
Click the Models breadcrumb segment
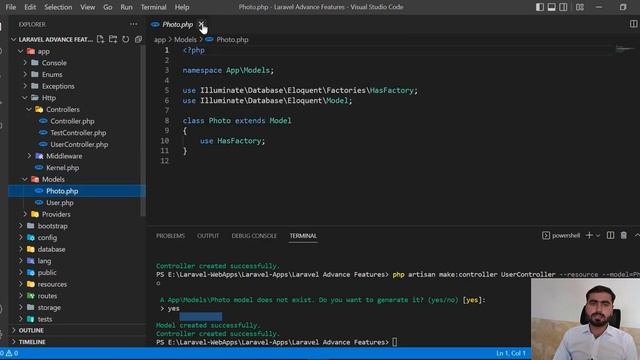tap(185, 40)
